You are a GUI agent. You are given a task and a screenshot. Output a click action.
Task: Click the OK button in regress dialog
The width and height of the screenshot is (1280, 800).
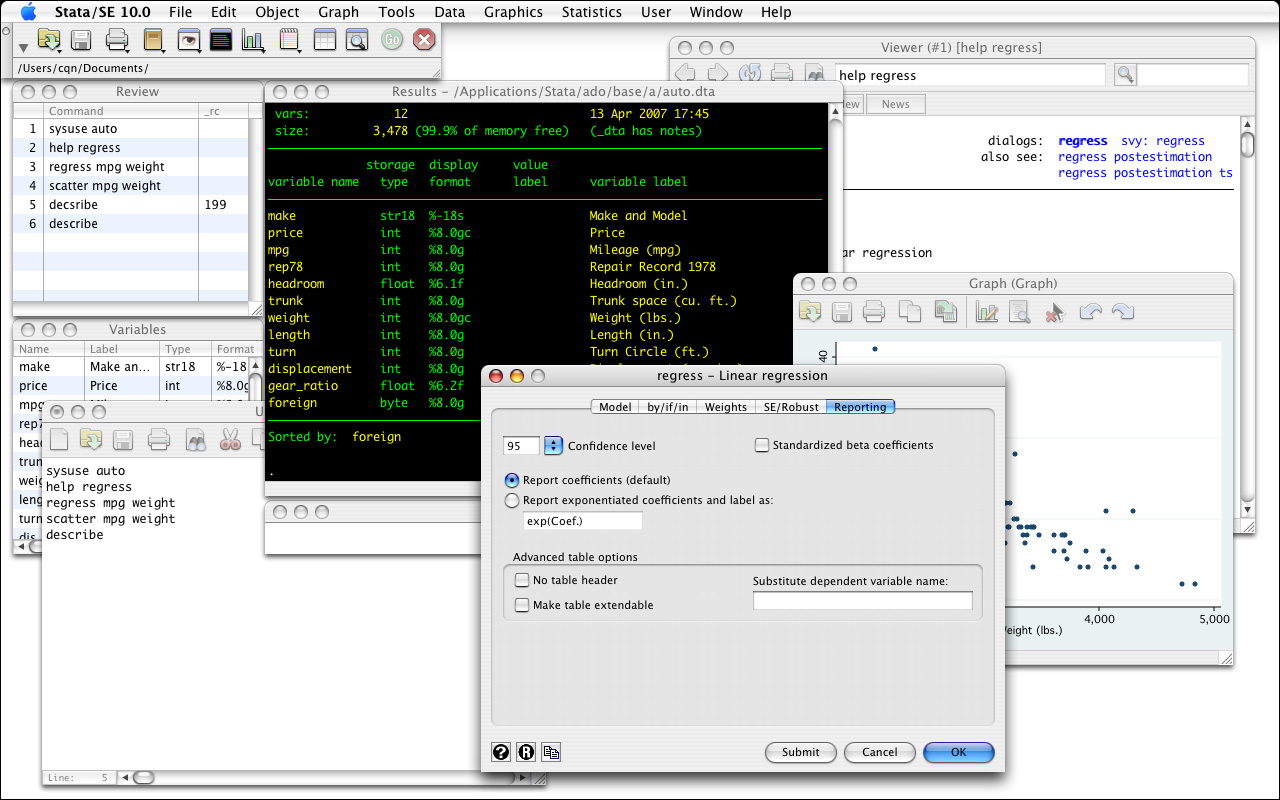(958, 752)
